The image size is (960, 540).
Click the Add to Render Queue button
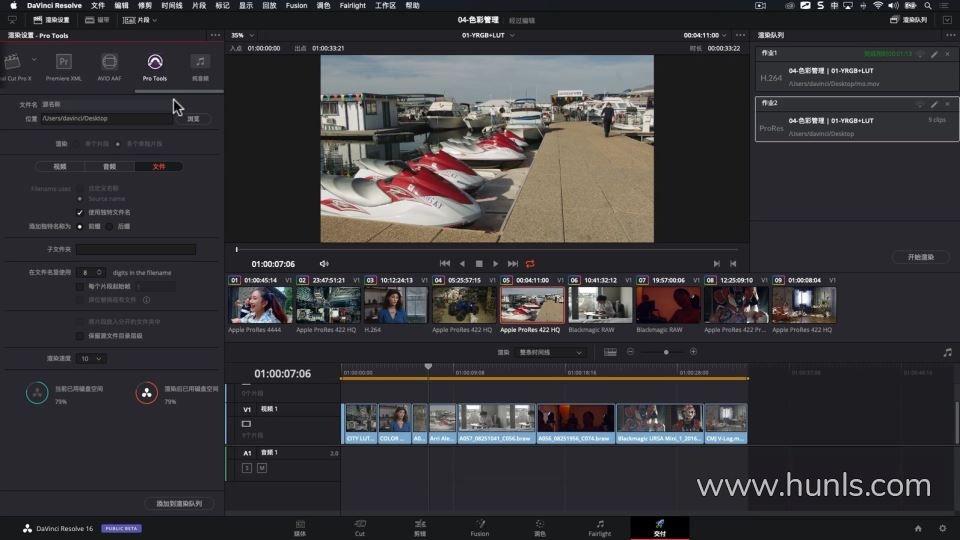[178, 504]
